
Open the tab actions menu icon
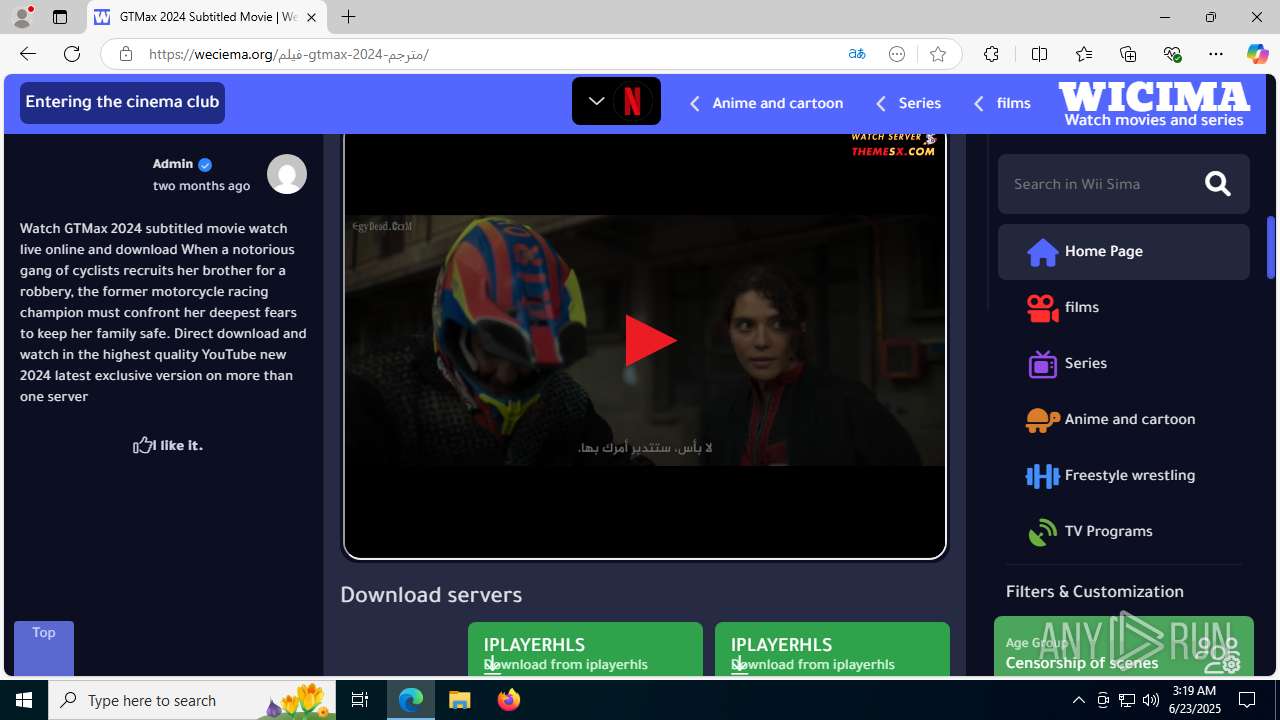click(59, 17)
